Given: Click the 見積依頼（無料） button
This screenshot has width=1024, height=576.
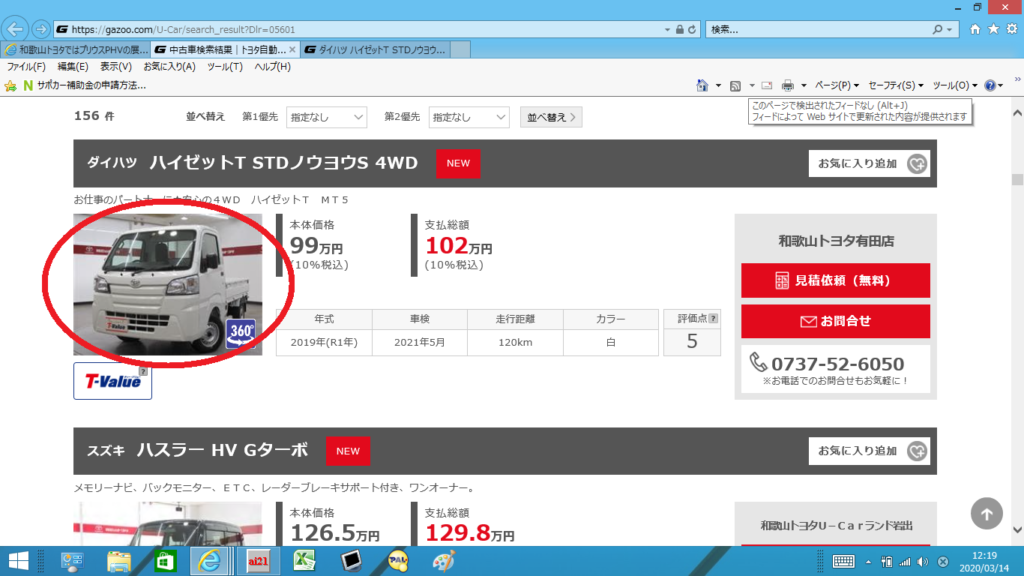Looking at the screenshot, I should coord(835,281).
